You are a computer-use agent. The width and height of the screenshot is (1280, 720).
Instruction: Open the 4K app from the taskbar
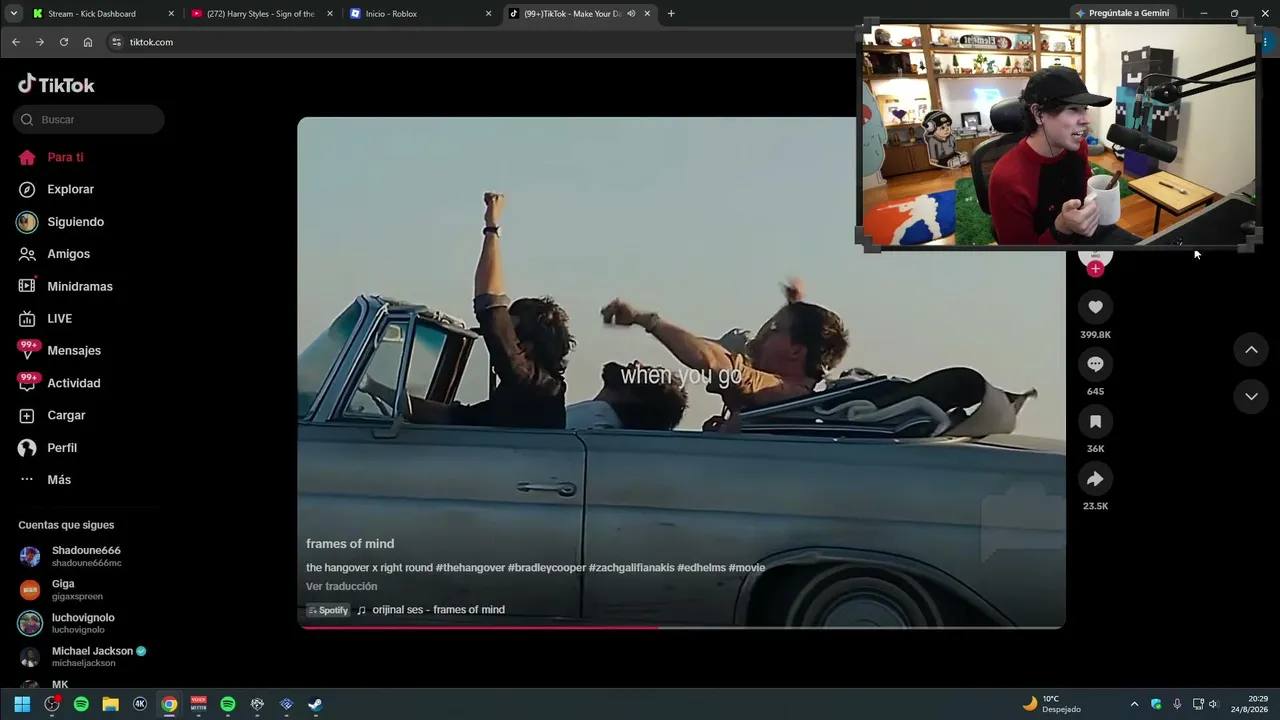coord(140,704)
